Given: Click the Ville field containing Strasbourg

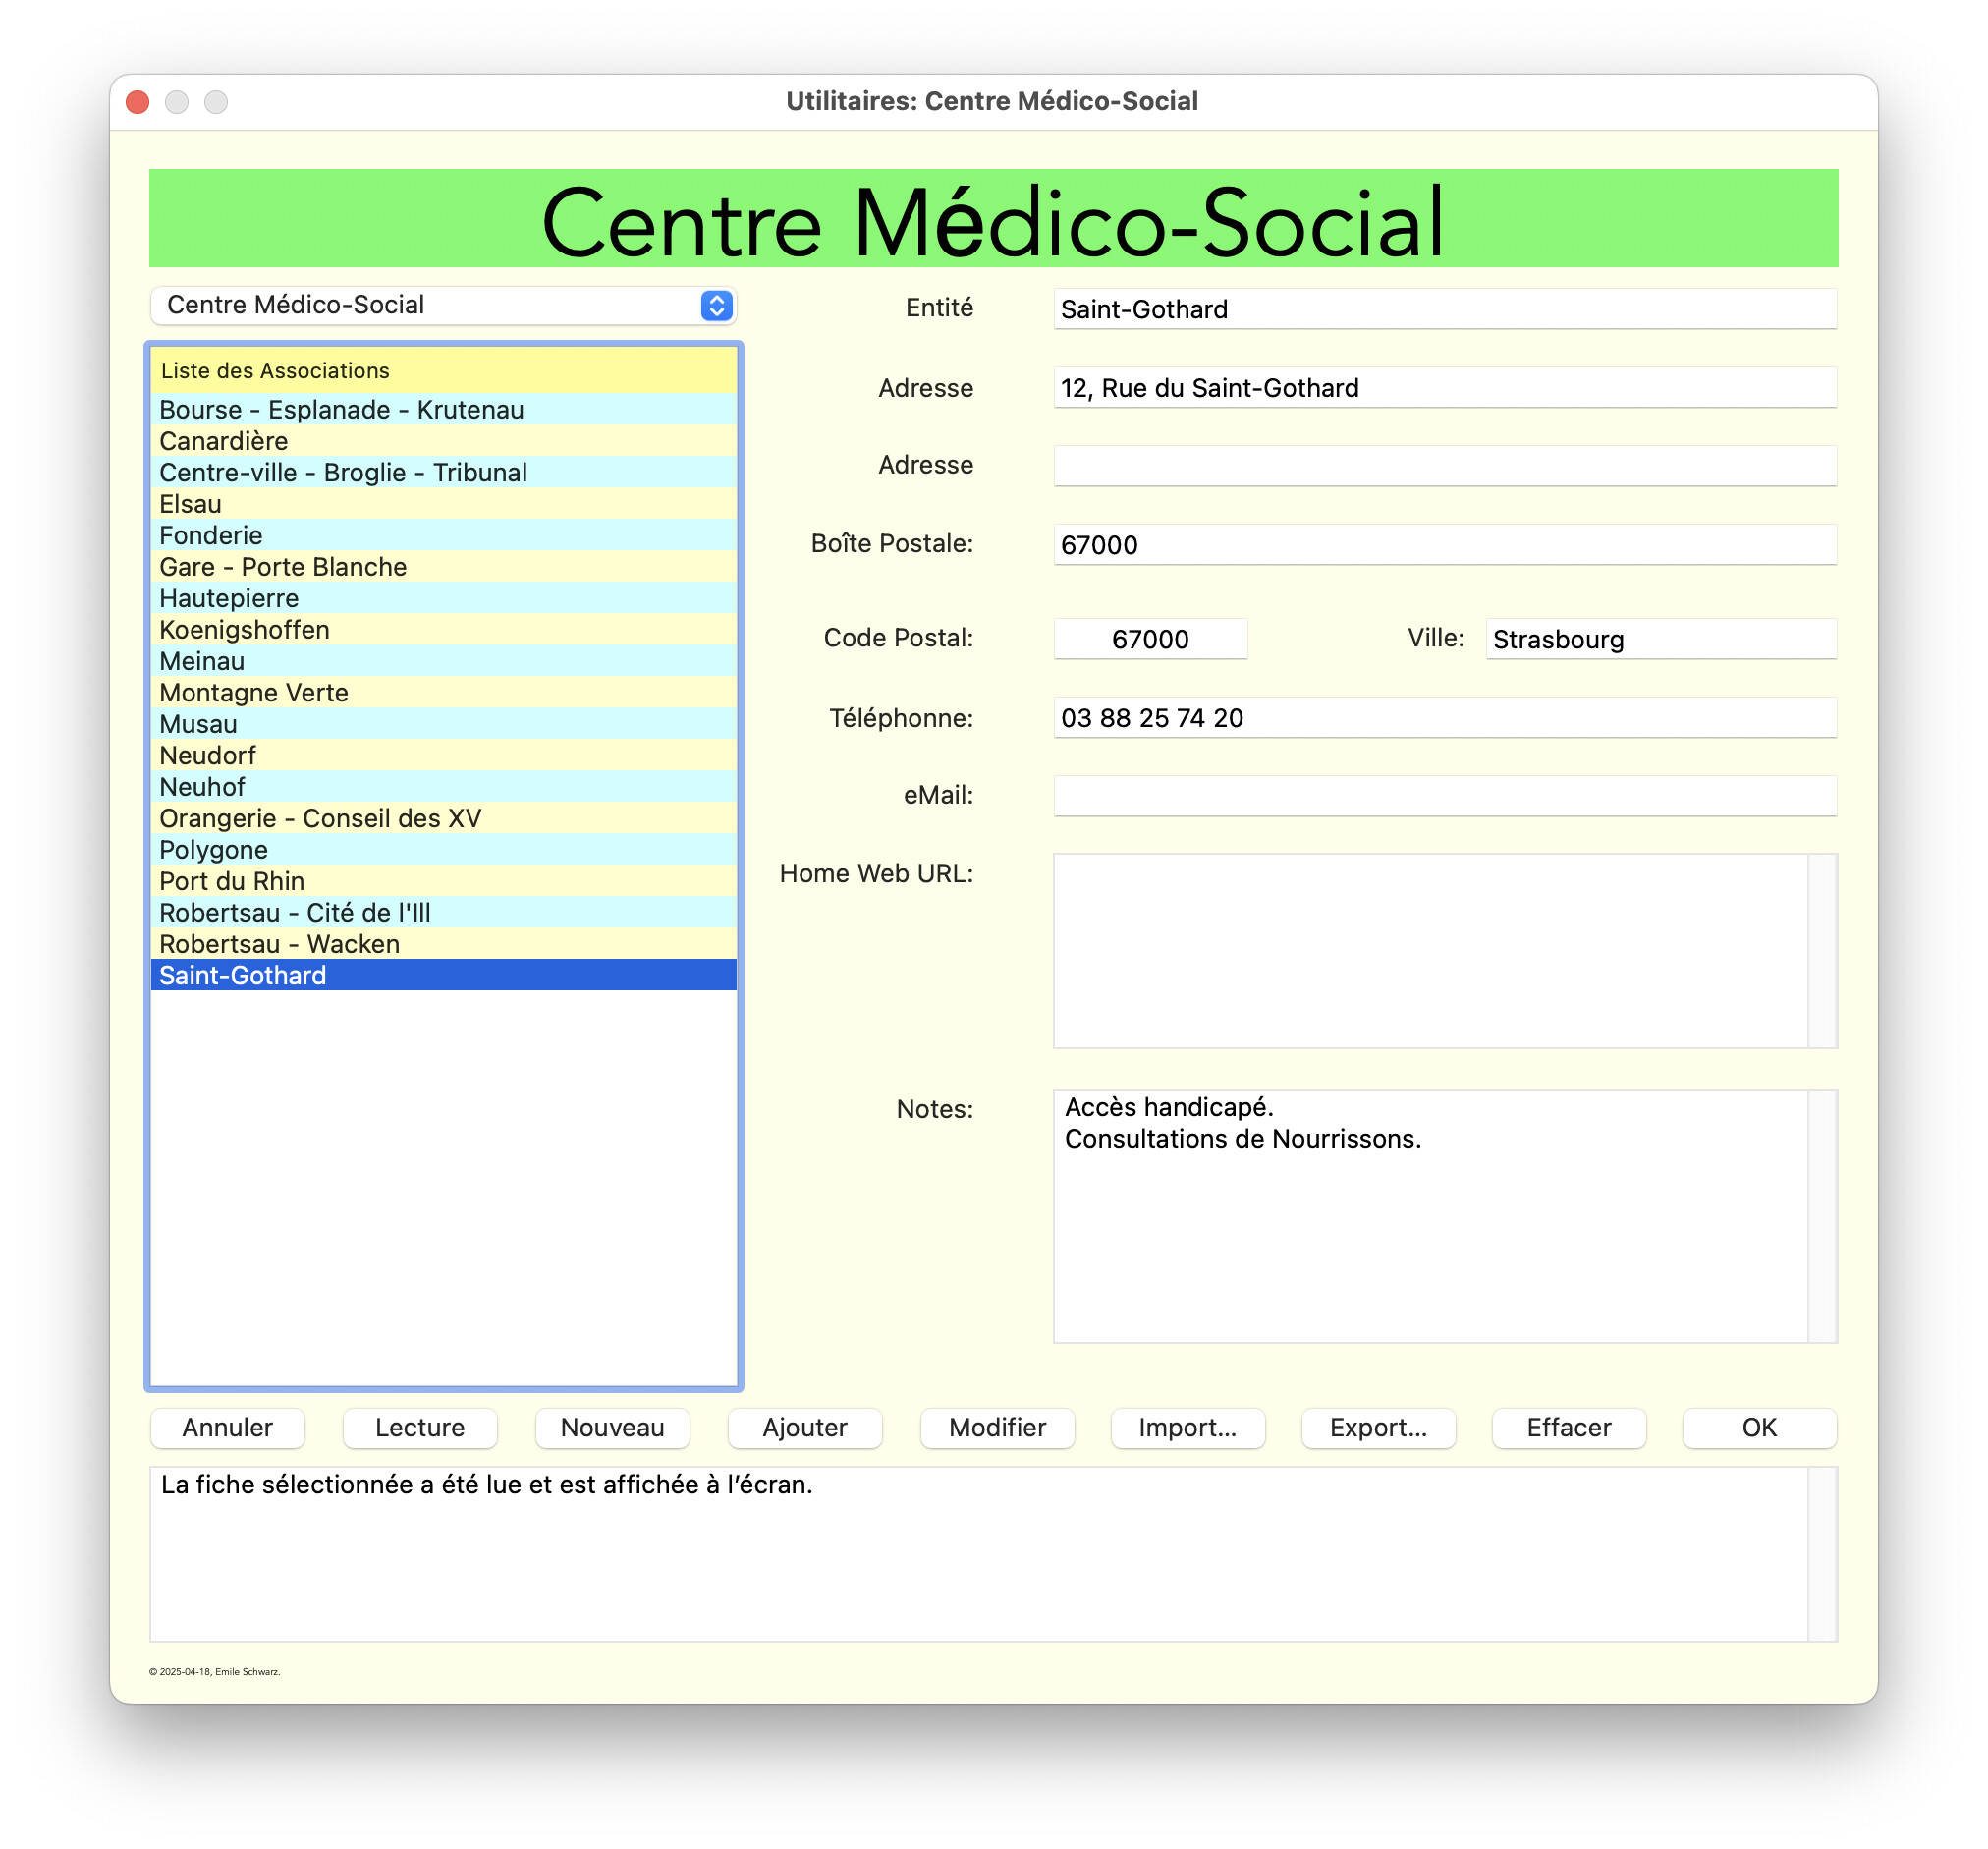Looking at the screenshot, I should [1660, 639].
